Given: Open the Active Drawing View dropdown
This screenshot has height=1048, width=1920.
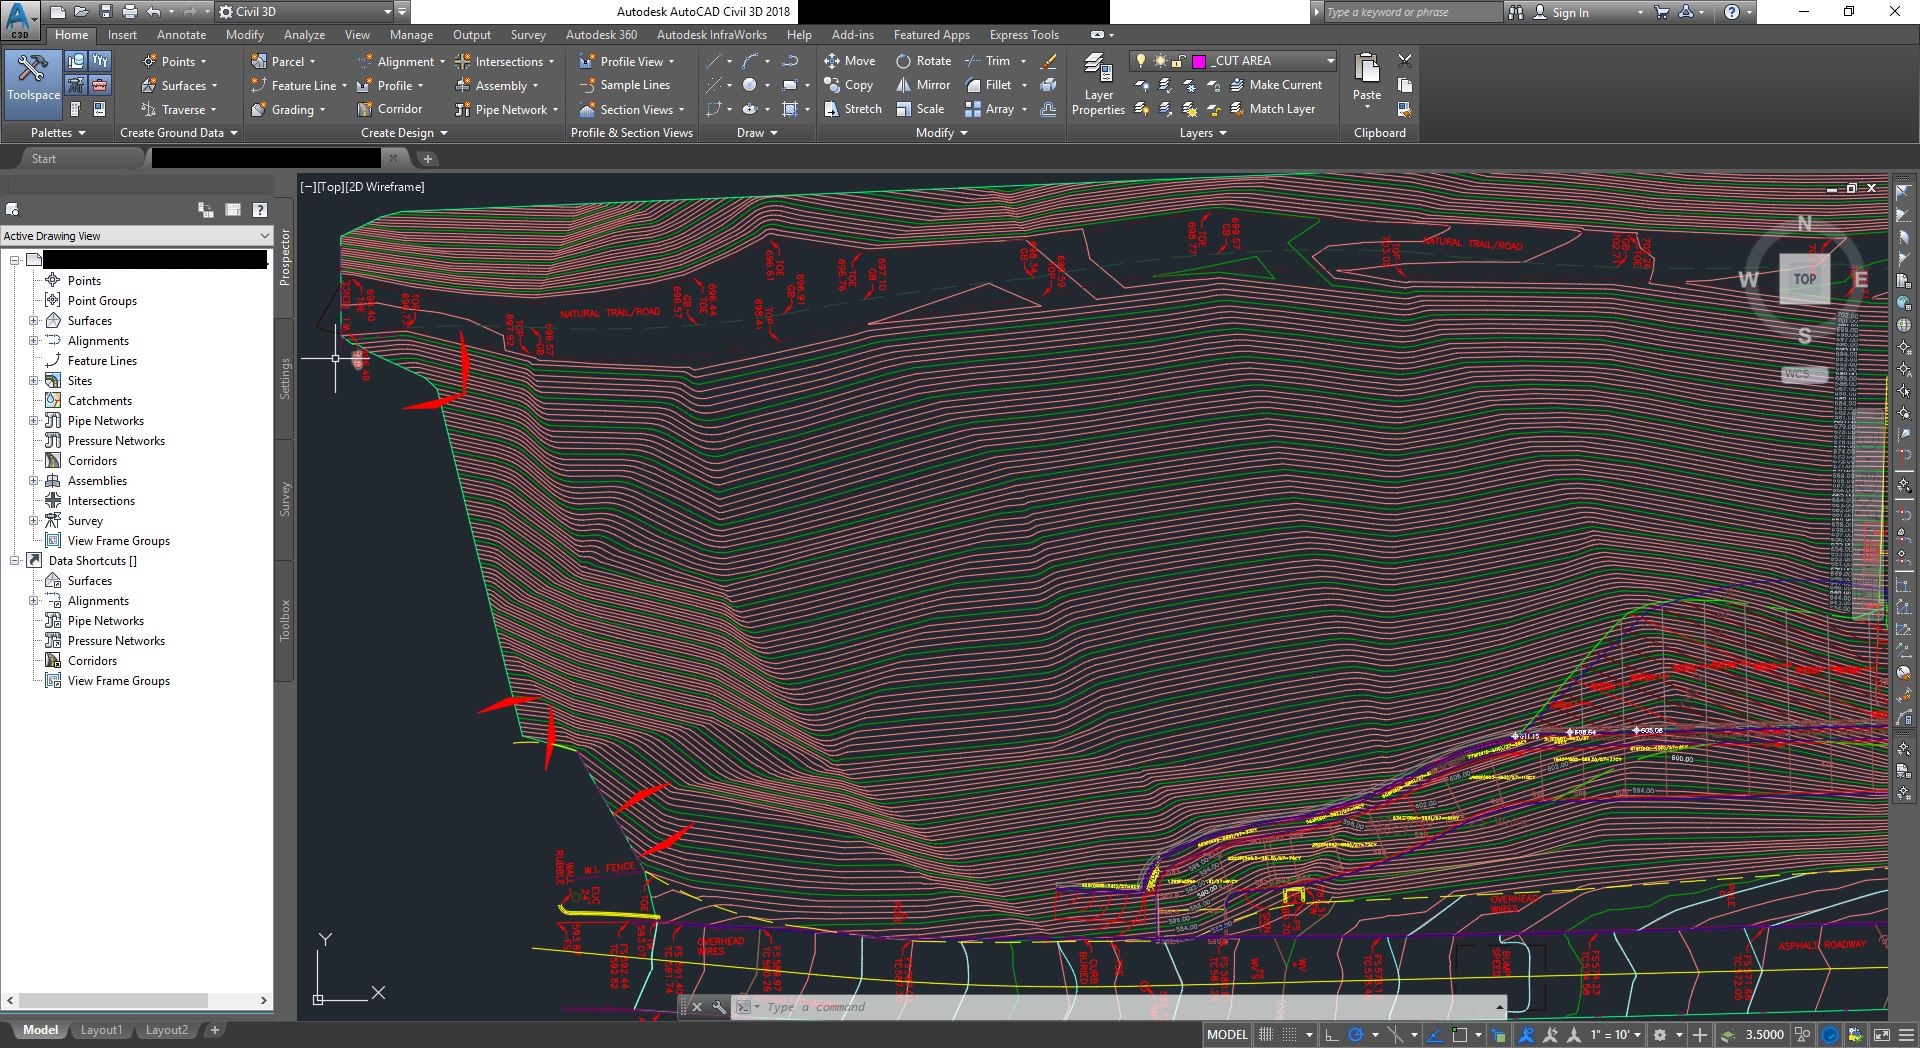Looking at the screenshot, I should (x=264, y=236).
